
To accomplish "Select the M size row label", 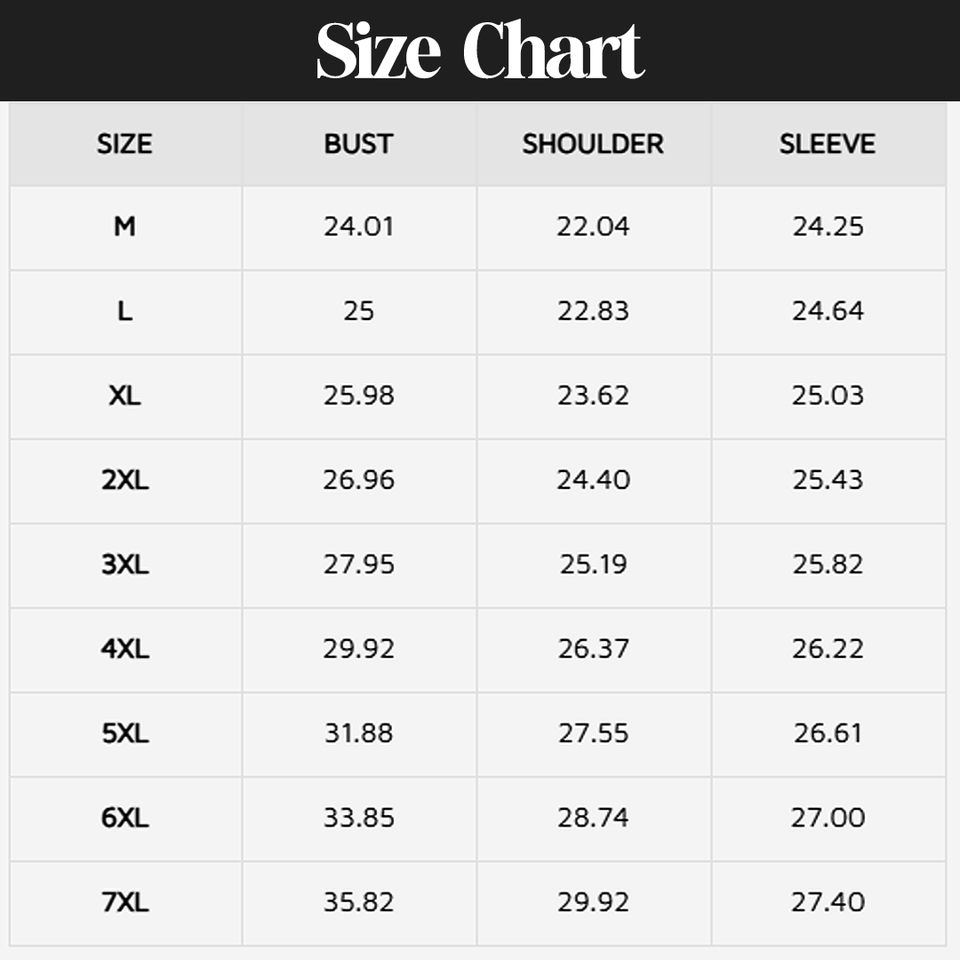I will 125,227.
